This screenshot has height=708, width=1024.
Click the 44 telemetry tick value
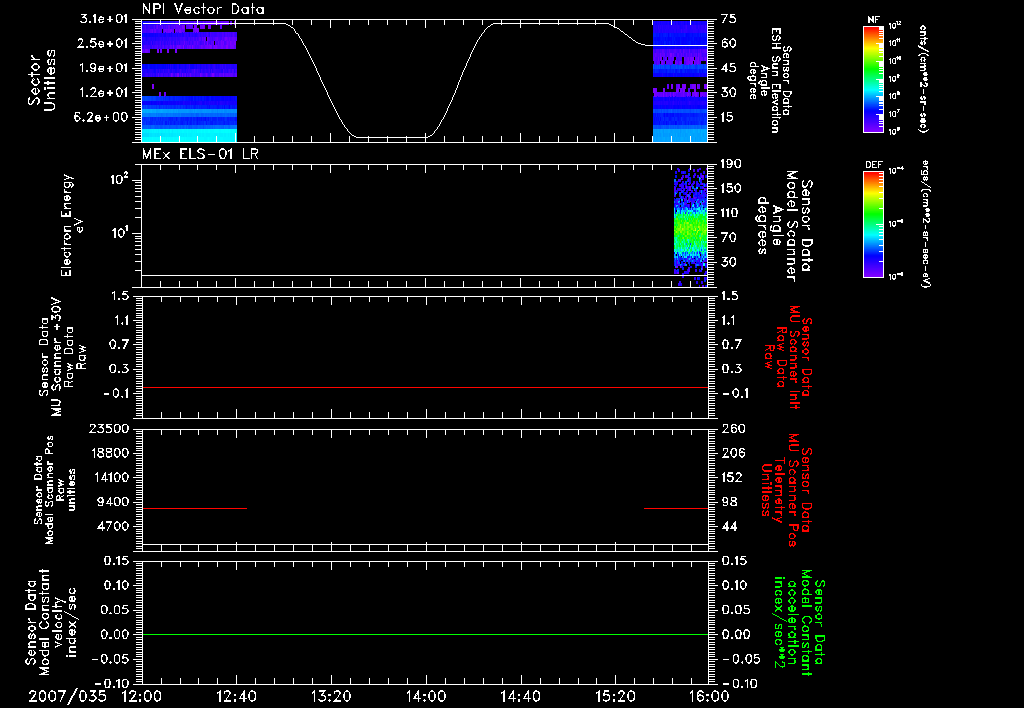click(x=729, y=526)
